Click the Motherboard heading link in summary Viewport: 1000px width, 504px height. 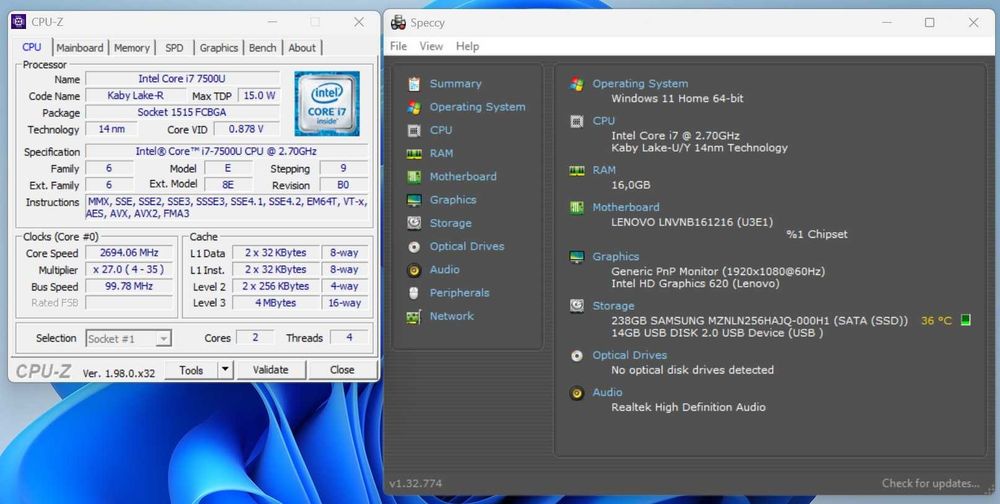coord(626,207)
